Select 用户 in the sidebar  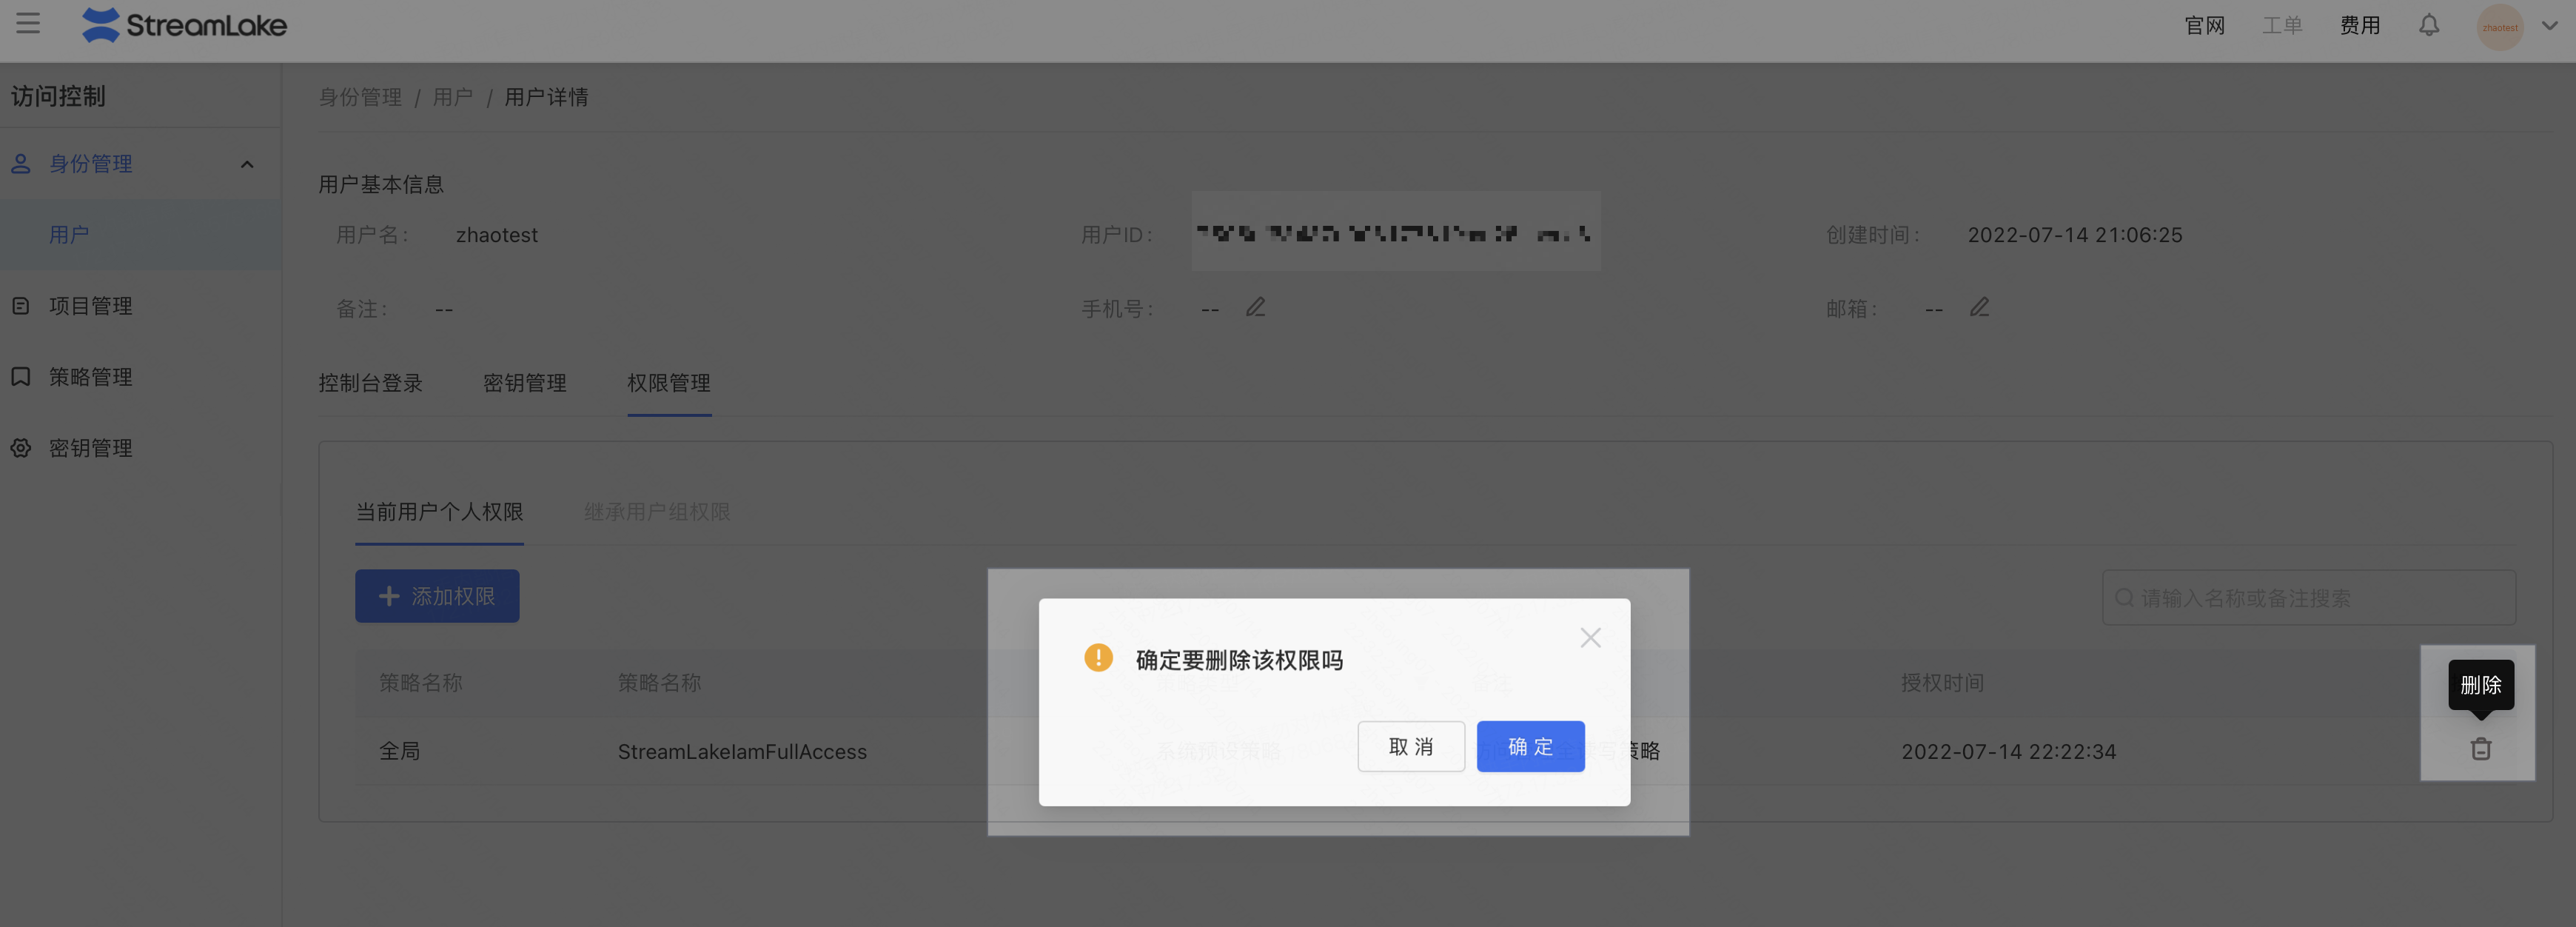[140, 234]
